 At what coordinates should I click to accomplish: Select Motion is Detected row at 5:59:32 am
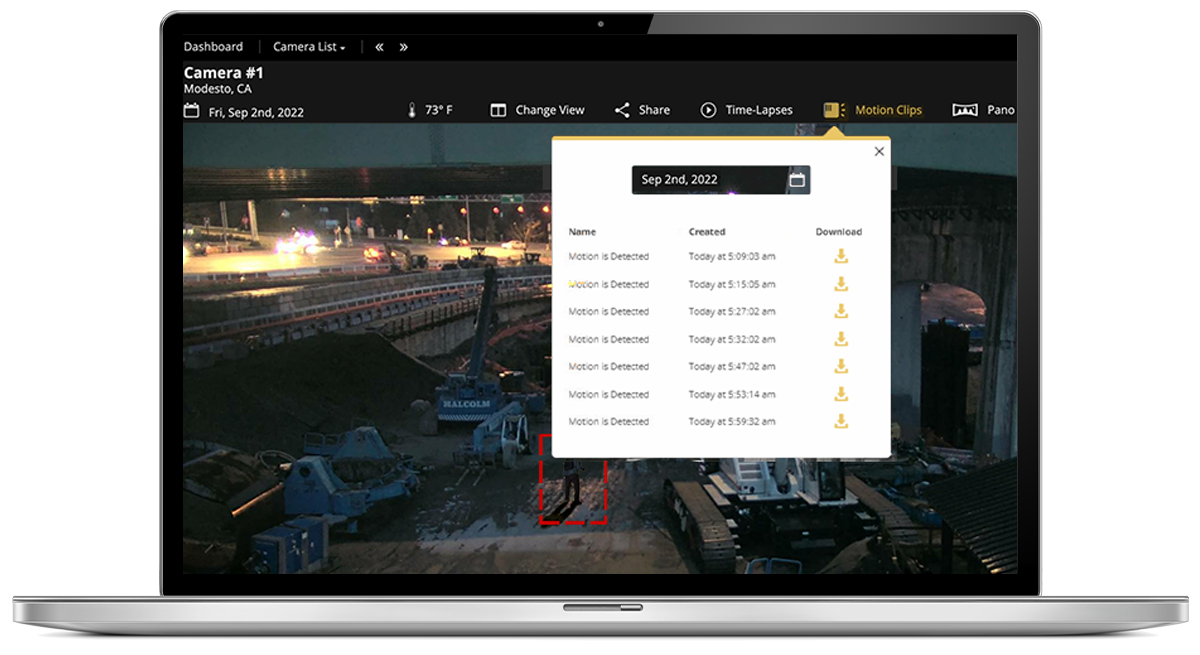click(x=609, y=422)
